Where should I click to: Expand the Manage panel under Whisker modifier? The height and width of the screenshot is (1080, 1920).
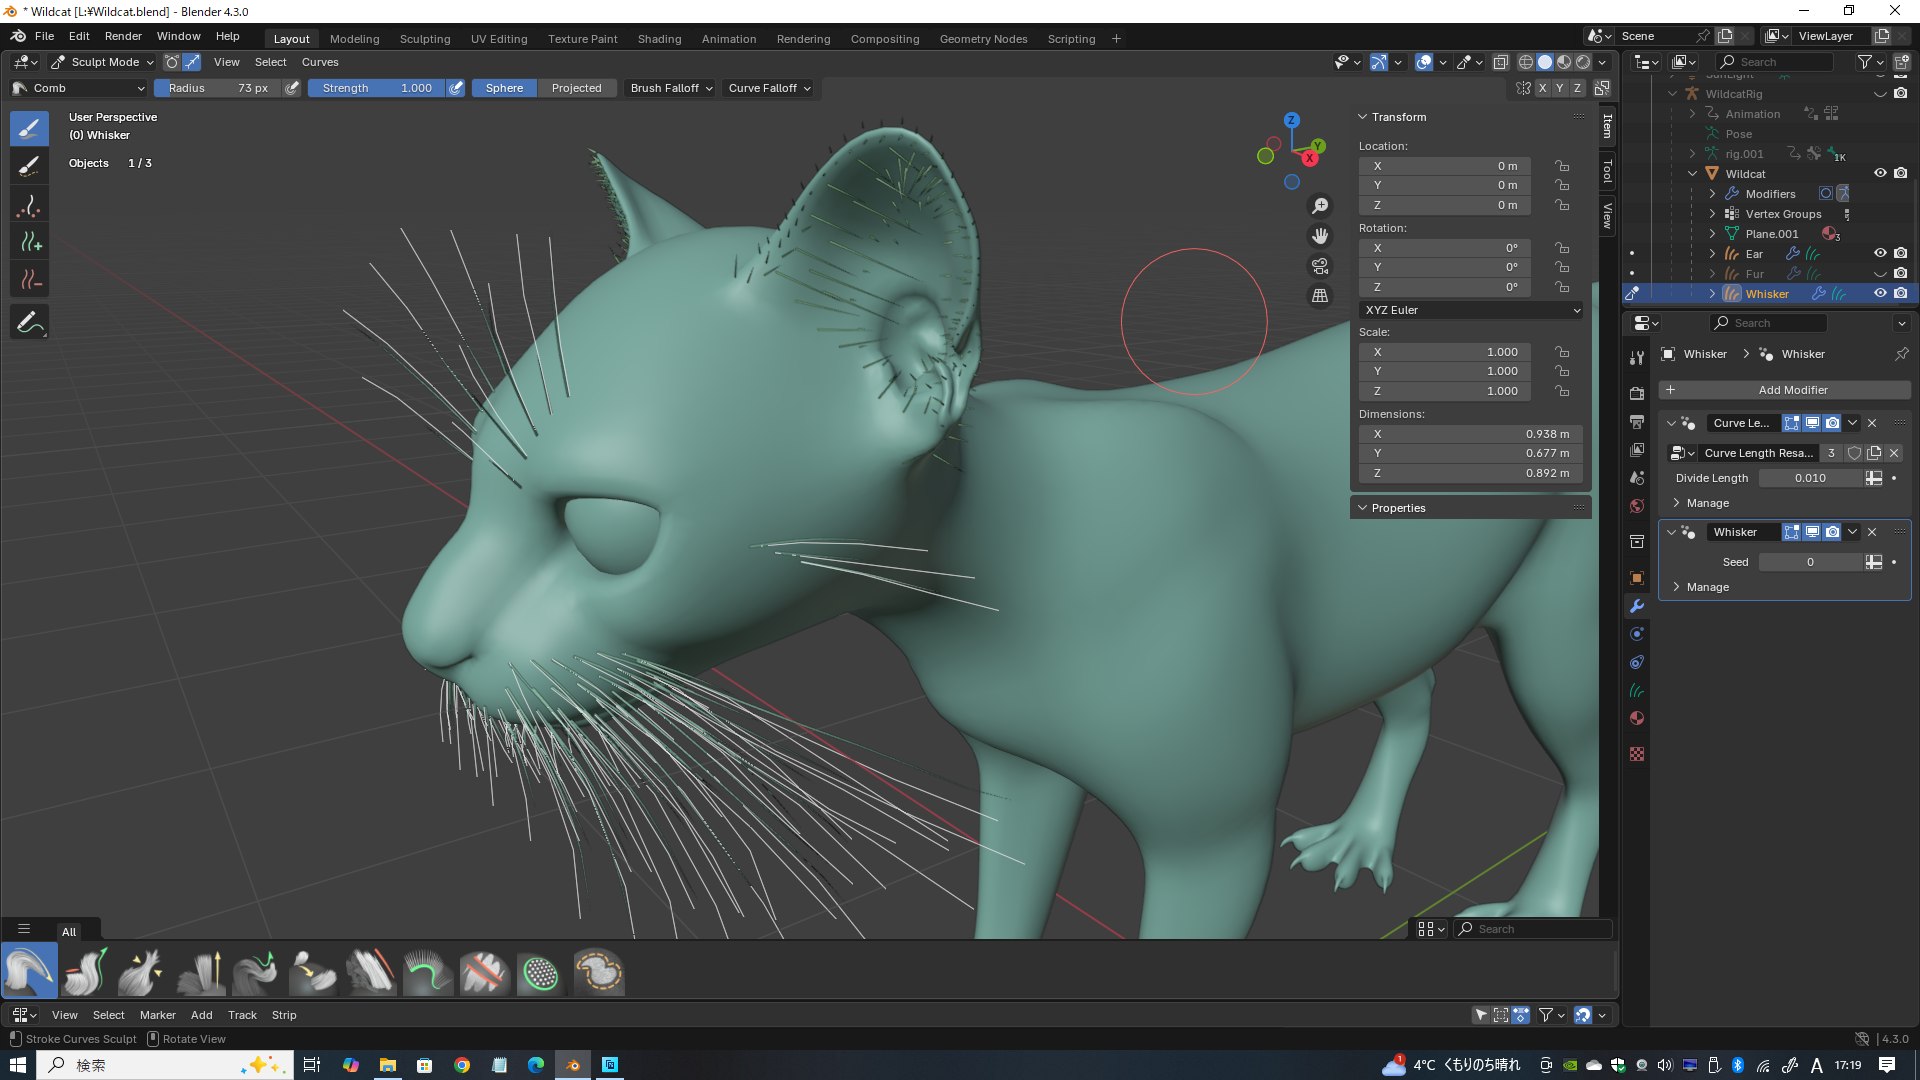click(1707, 587)
